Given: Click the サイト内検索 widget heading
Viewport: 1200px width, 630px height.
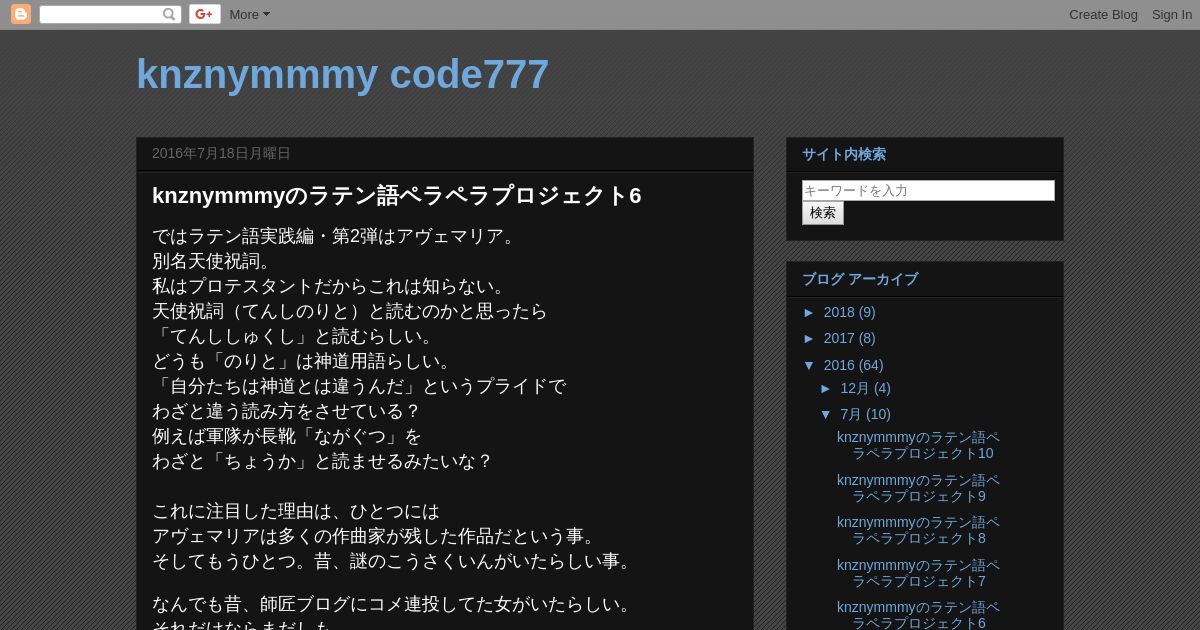Looking at the screenshot, I should tap(844, 154).
